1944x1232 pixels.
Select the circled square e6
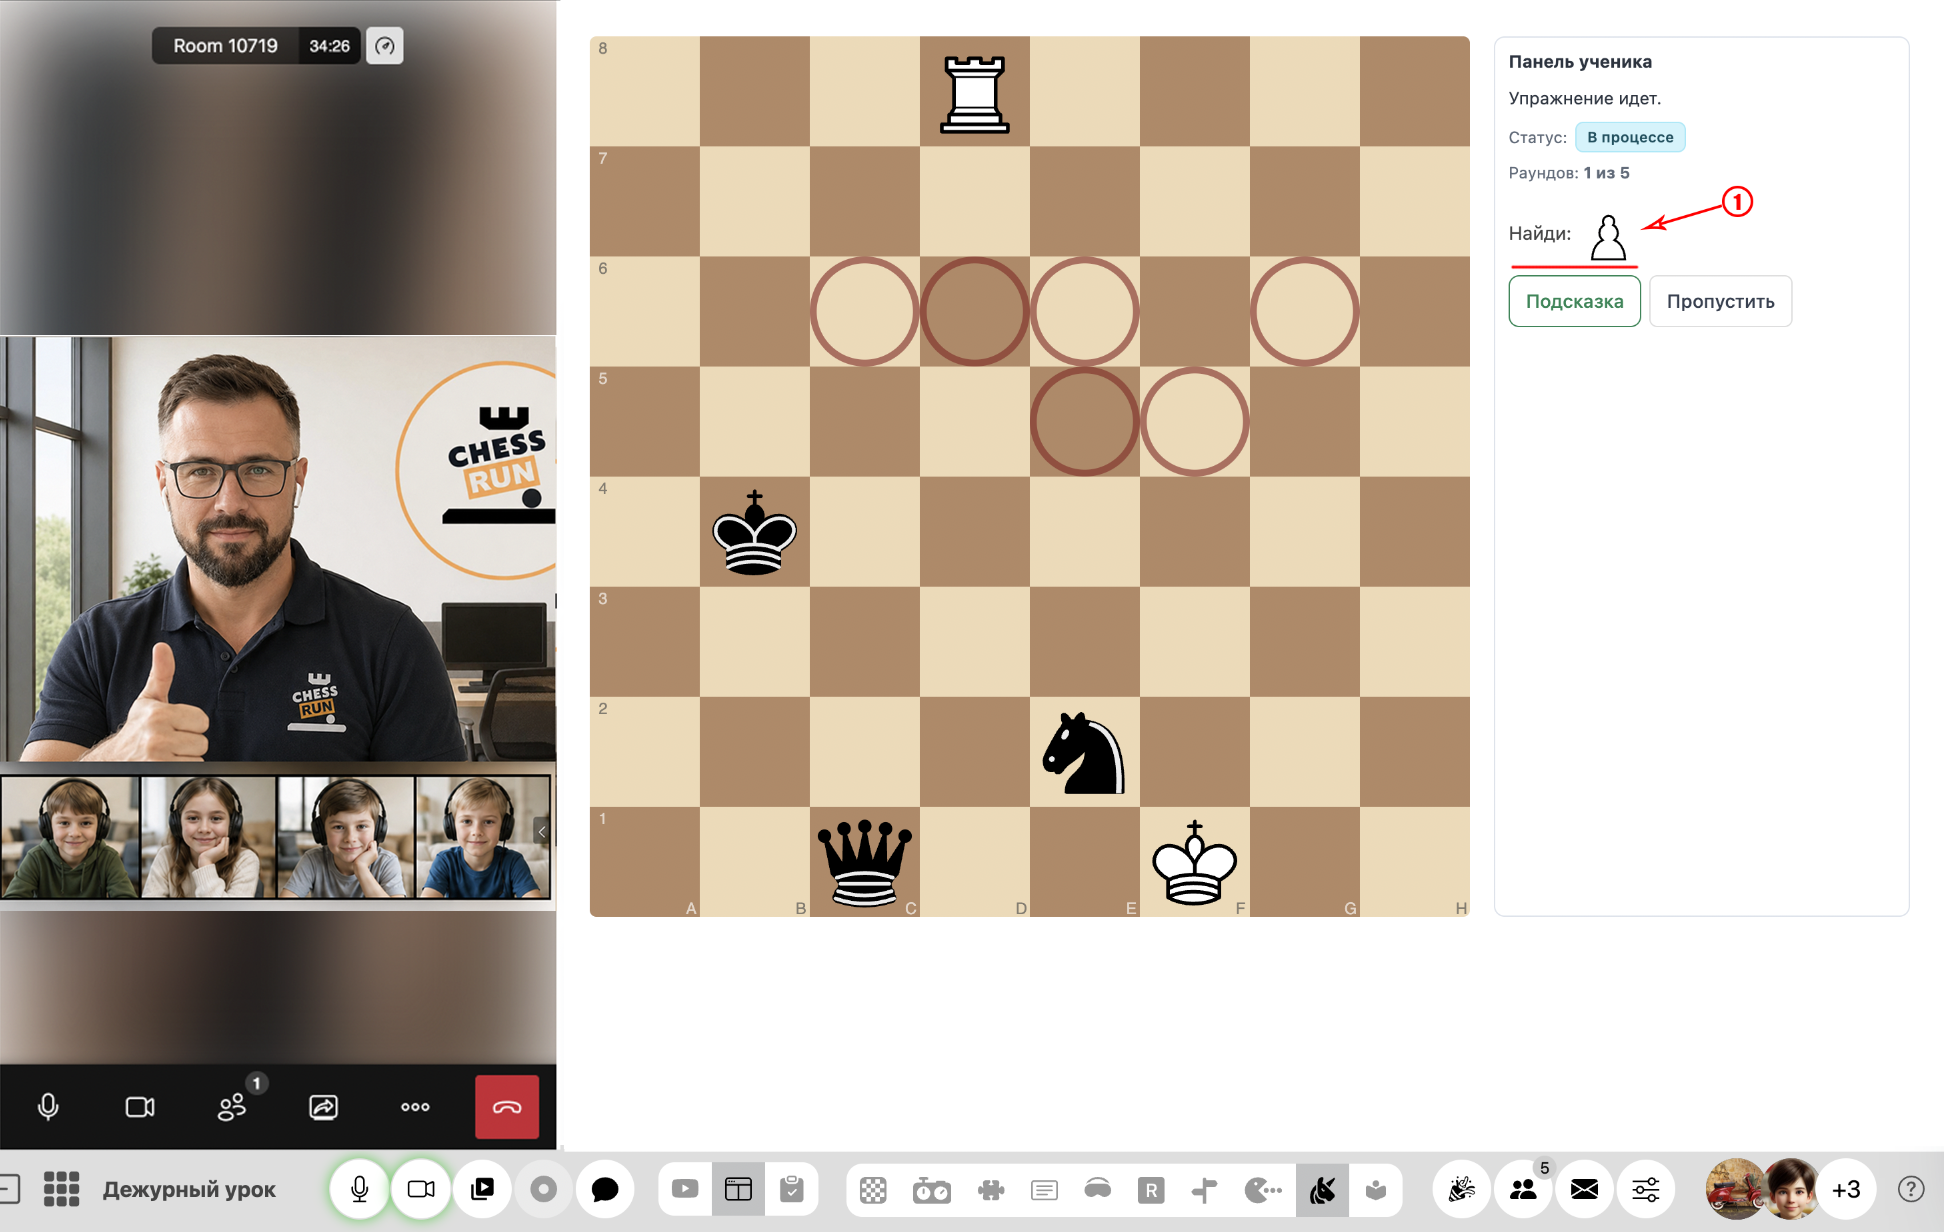pyautogui.click(x=1085, y=311)
